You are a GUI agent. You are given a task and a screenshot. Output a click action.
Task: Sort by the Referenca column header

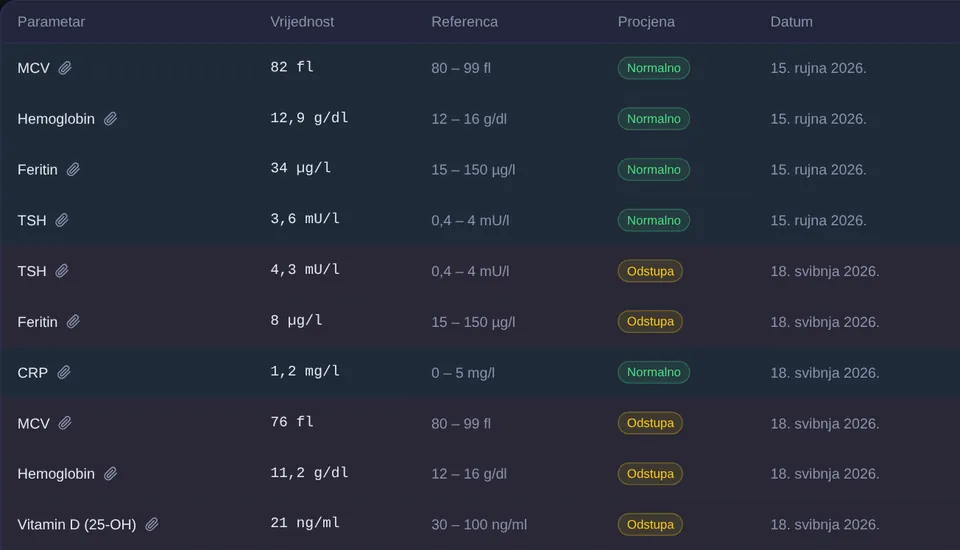pyautogui.click(x=465, y=22)
